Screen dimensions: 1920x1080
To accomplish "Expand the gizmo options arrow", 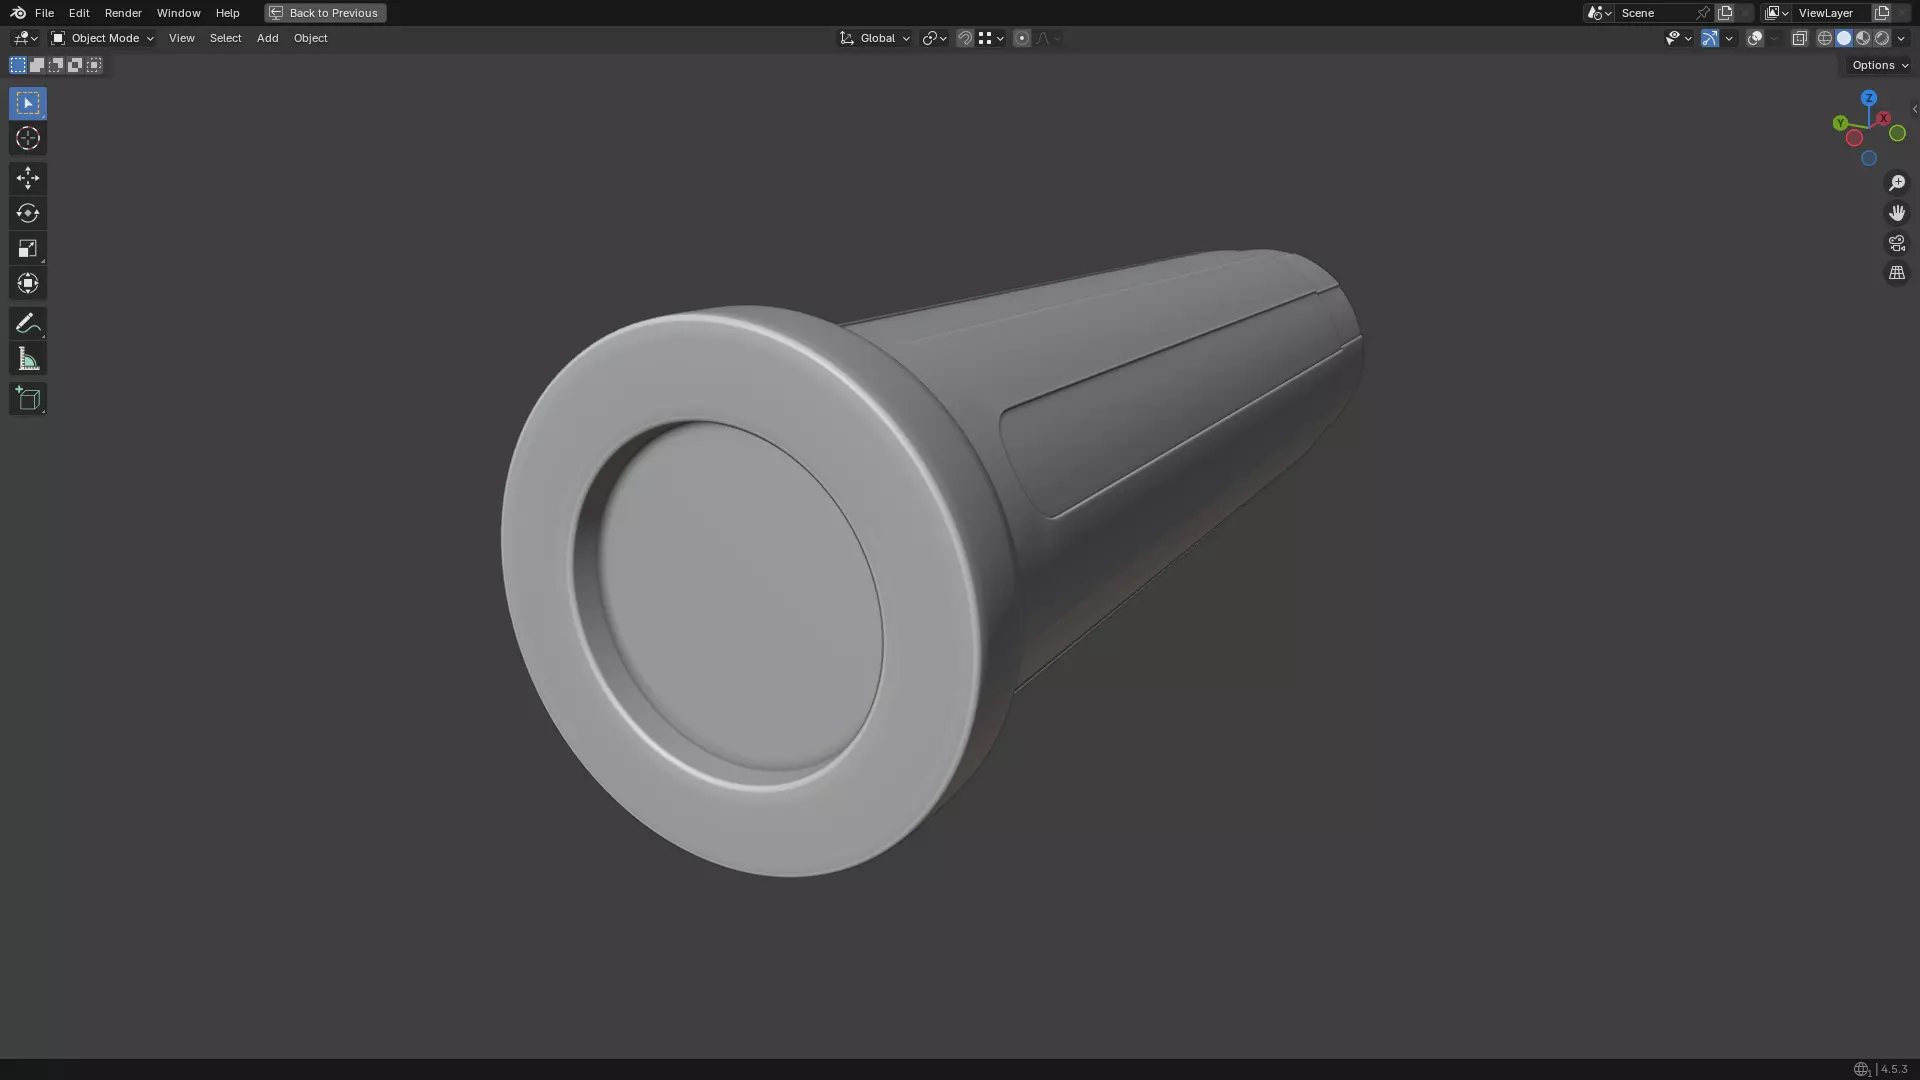I will point(1729,38).
